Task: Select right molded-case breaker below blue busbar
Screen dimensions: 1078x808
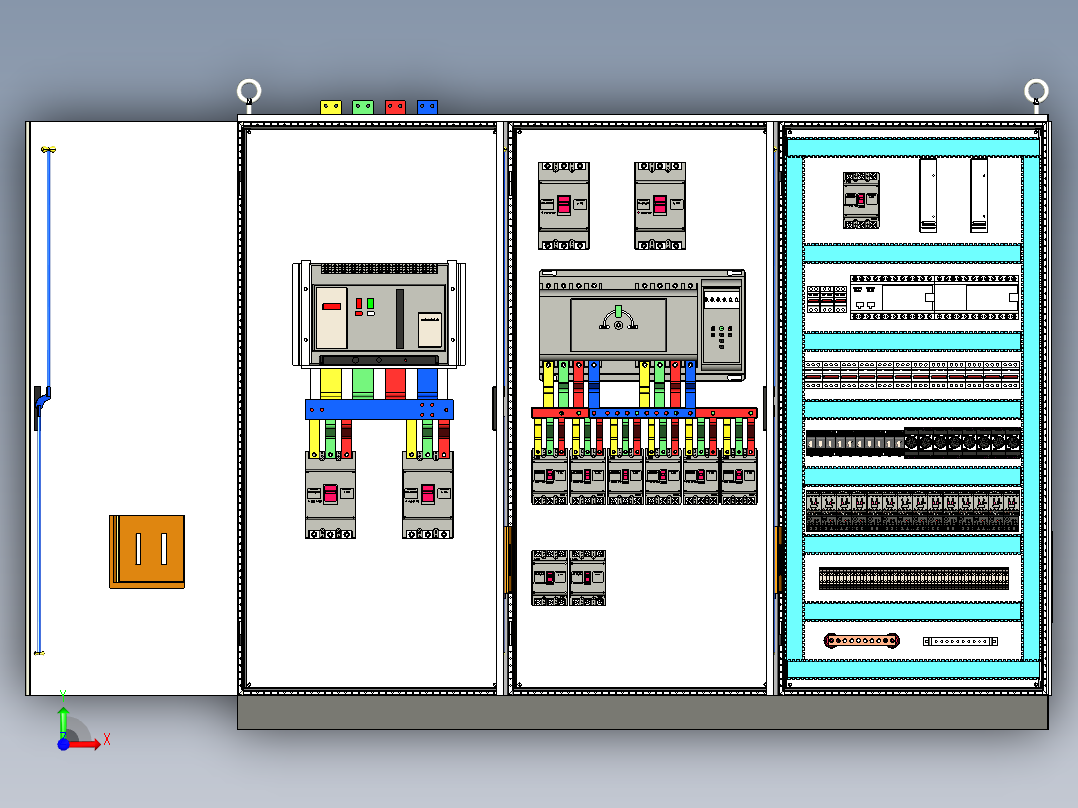Action: pos(428,494)
